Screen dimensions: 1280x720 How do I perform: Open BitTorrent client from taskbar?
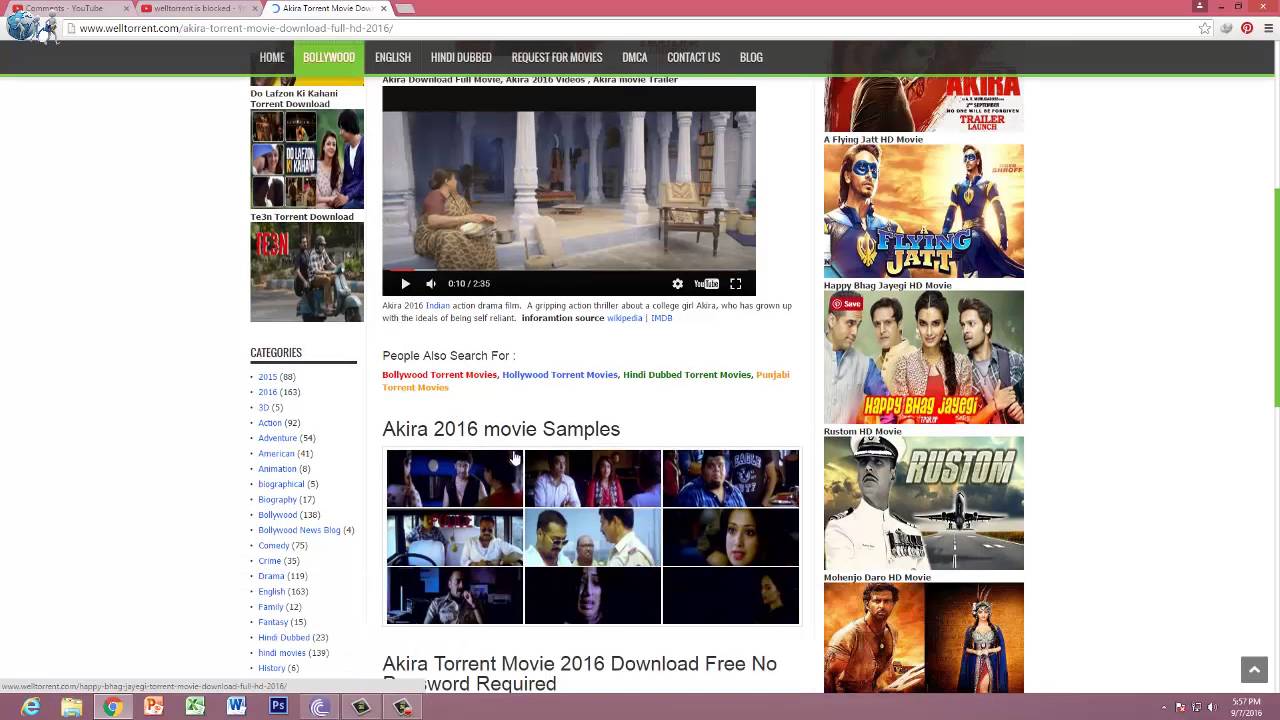[x=319, y=707]
